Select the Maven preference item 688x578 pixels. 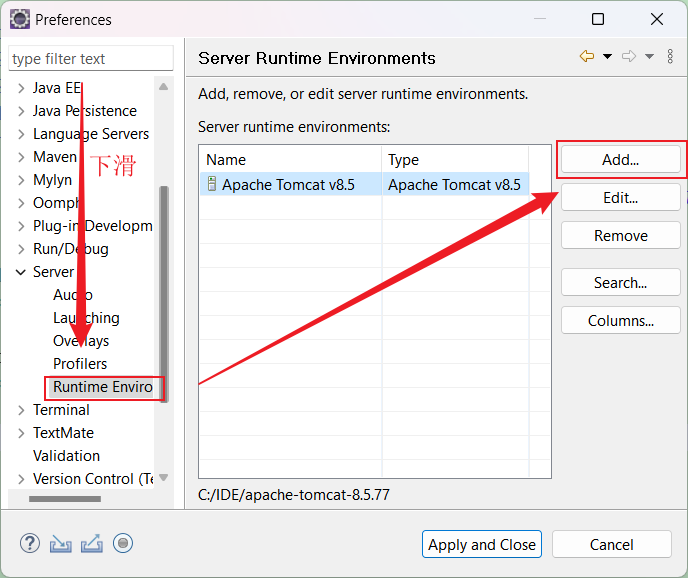(x=55, y=157)
